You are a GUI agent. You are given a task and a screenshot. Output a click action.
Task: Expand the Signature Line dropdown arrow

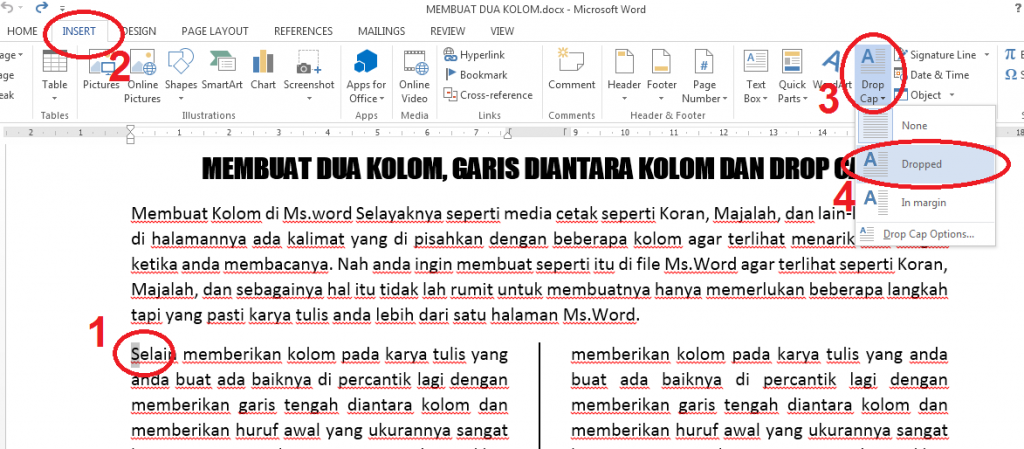pos(986,55)
